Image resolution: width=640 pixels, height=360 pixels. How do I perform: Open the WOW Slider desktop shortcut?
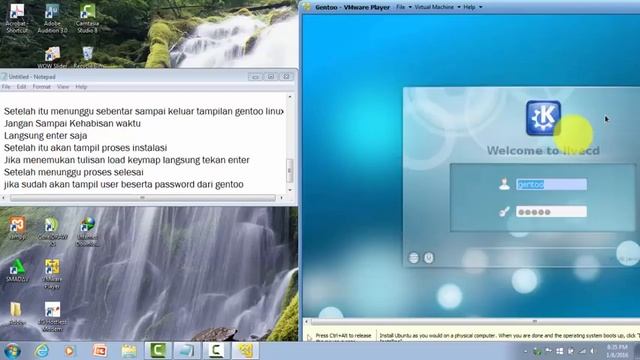point(52,57)
